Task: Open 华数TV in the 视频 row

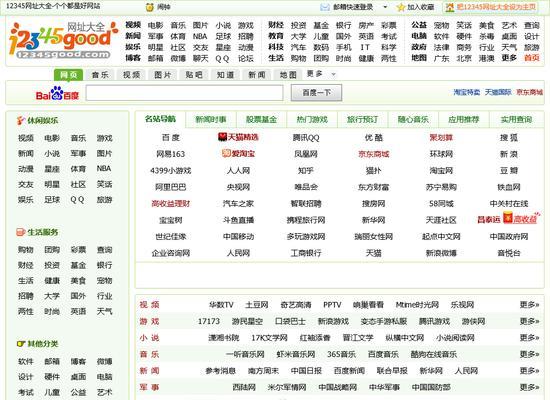Action: click(x=221, y=305)
